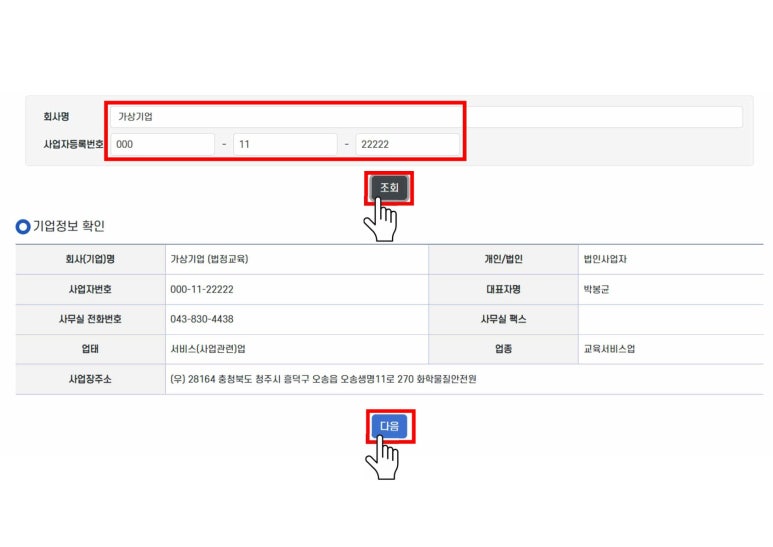This screenshot has height=547, width=773.
Task: Click the hand pointer icon below 조회
Action: (381, 219)
